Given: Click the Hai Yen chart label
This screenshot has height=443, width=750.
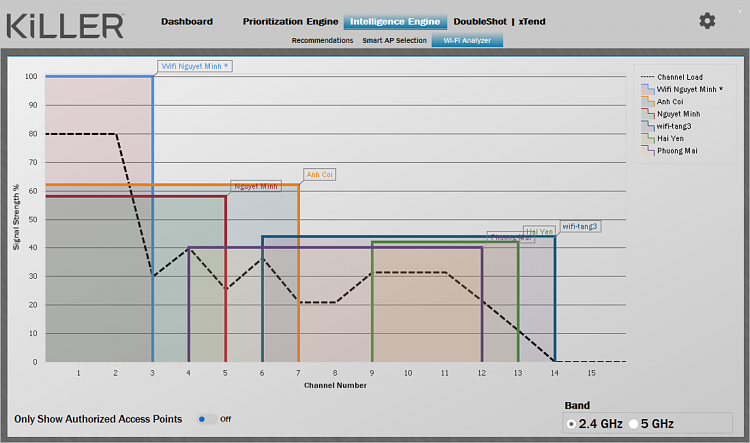Looking at the screenshot, I should (540, 231).
